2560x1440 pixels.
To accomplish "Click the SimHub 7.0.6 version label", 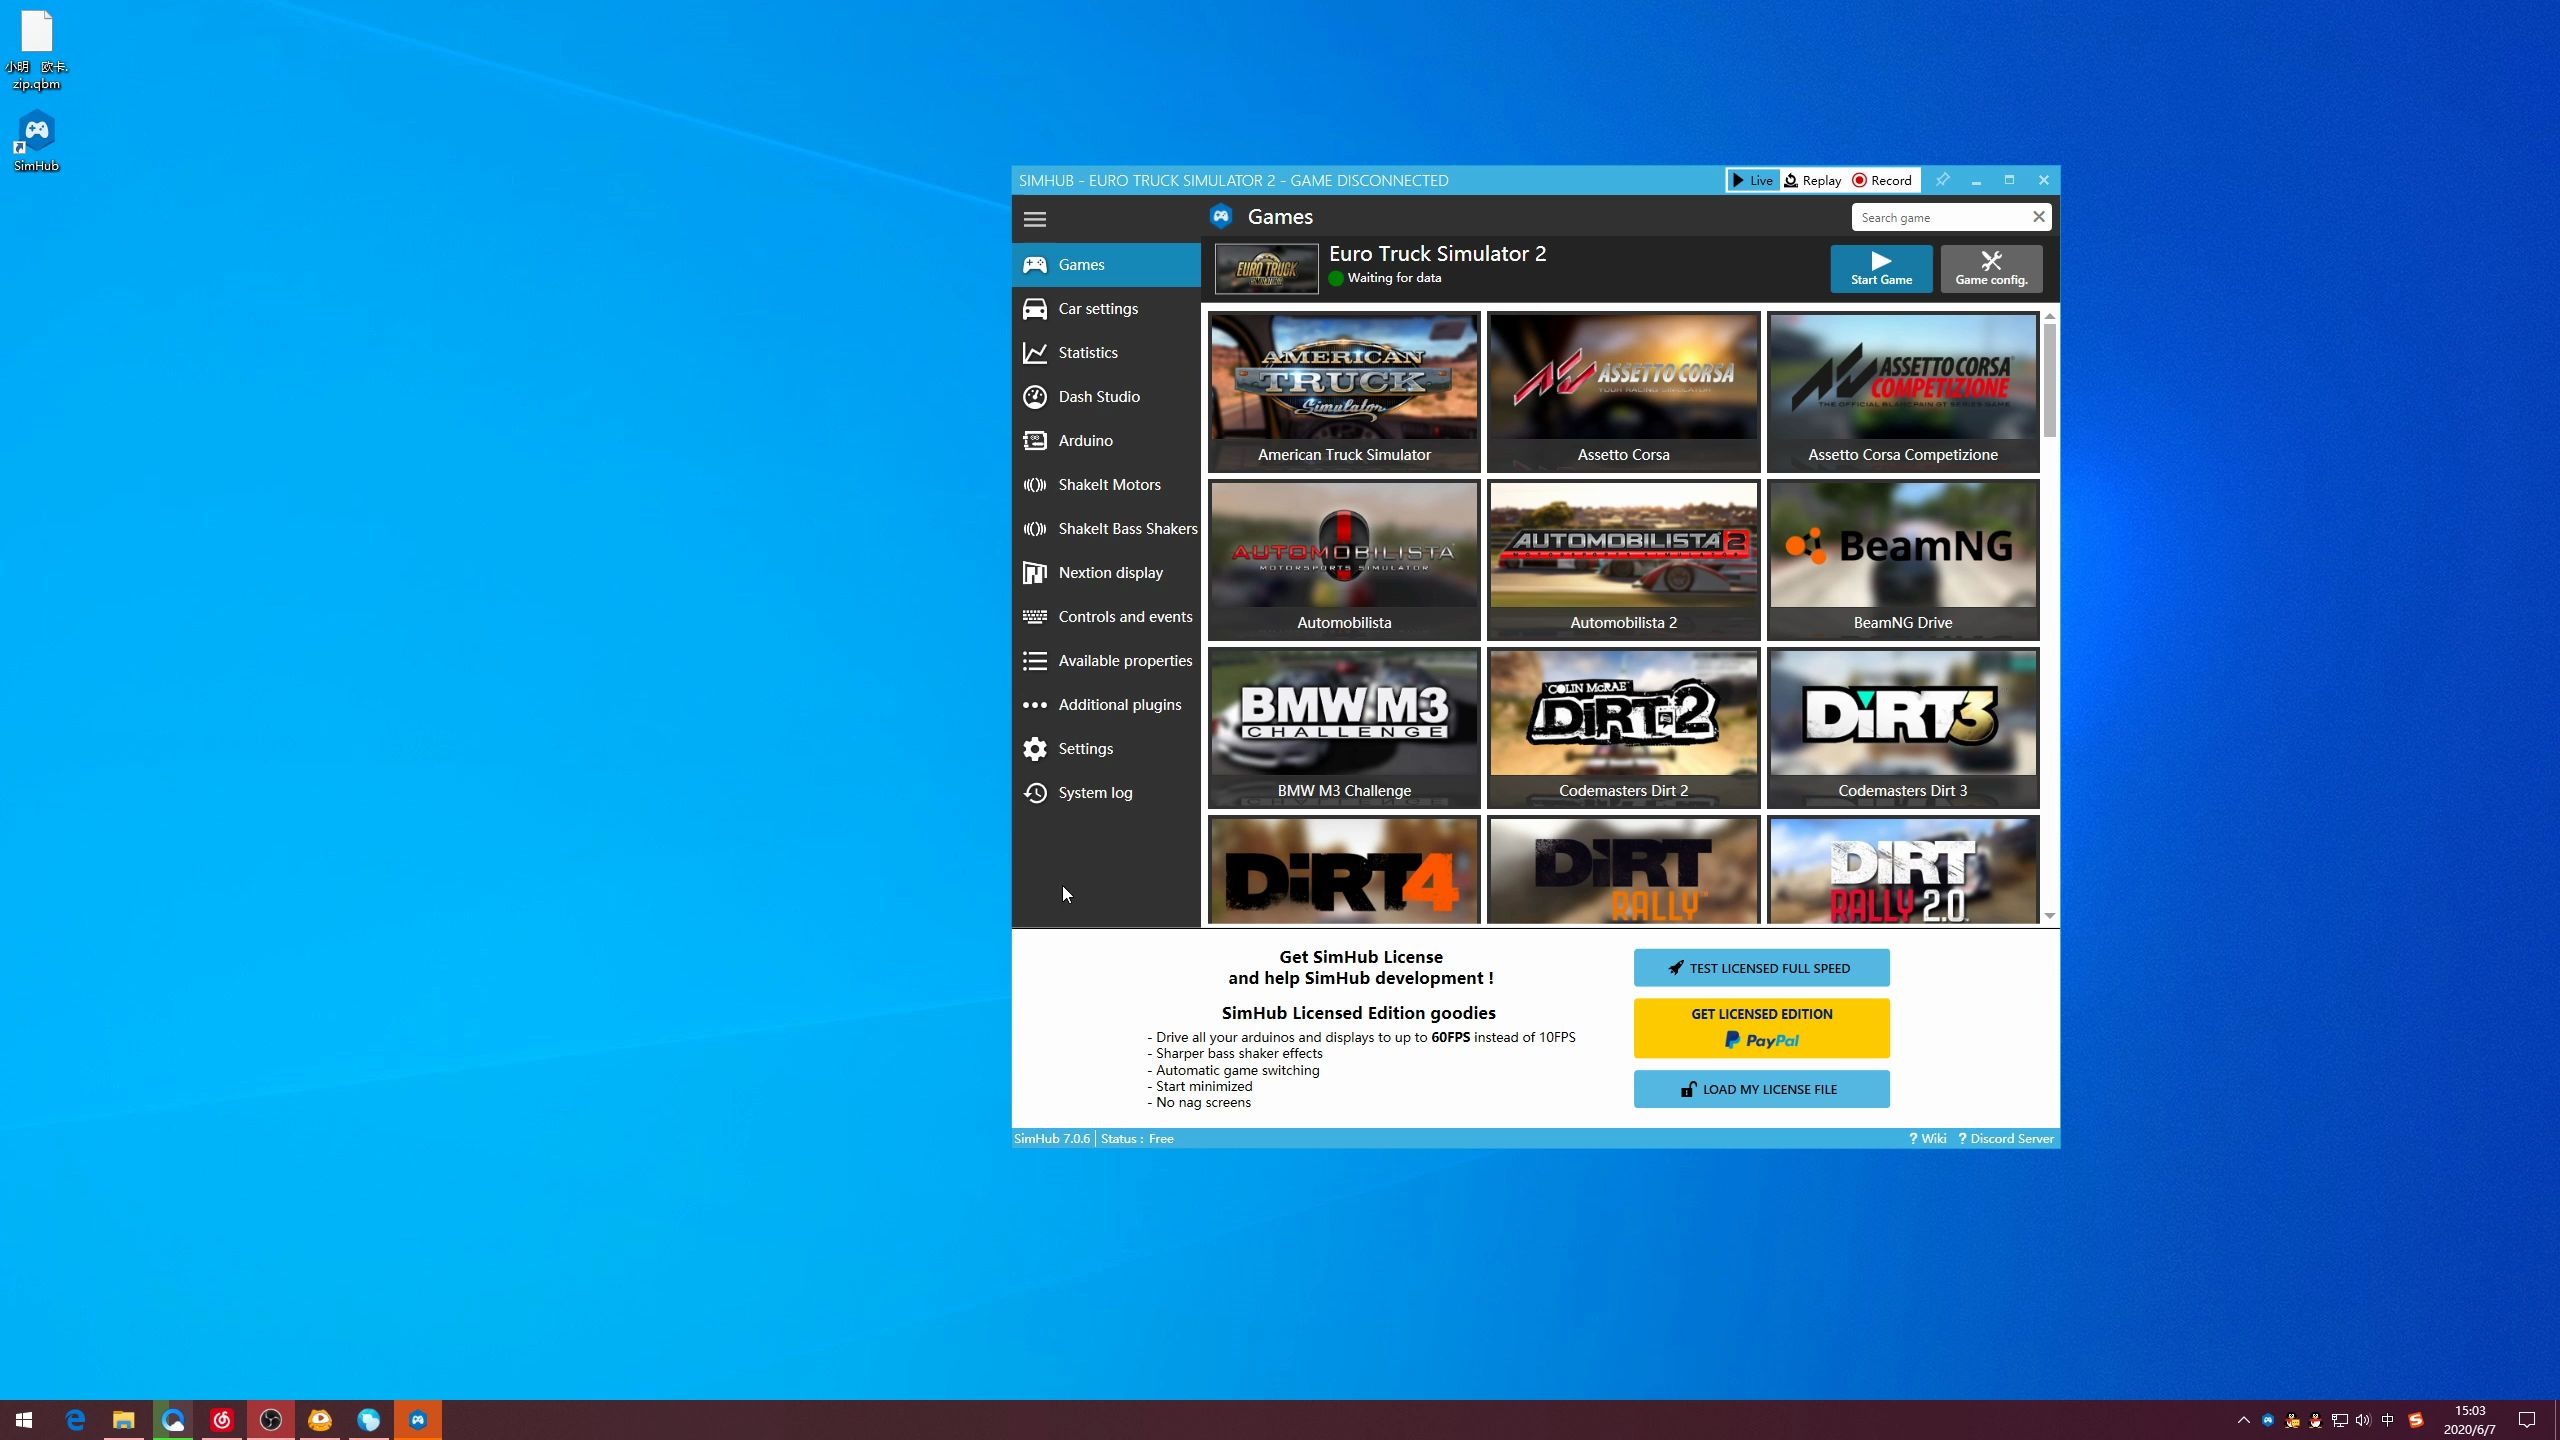I will point(1052,1139).
